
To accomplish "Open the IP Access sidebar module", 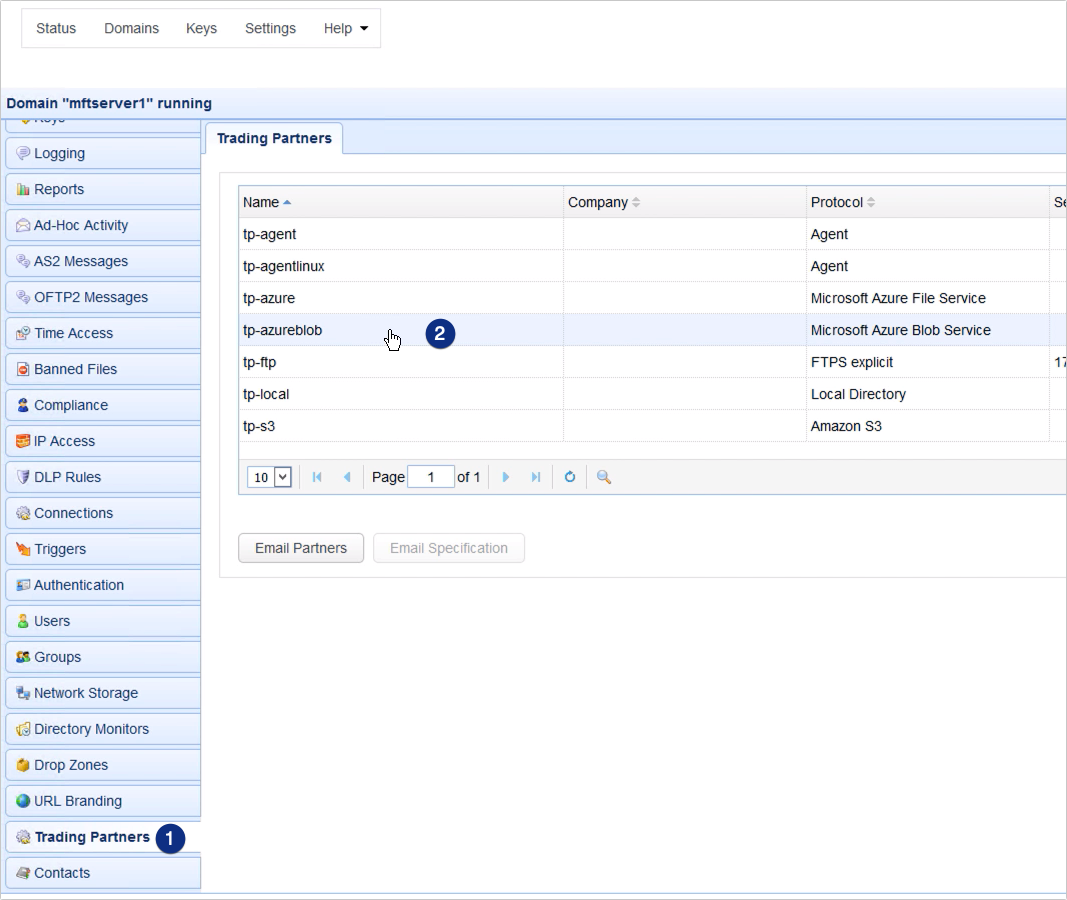I will (x=64, y=441).
